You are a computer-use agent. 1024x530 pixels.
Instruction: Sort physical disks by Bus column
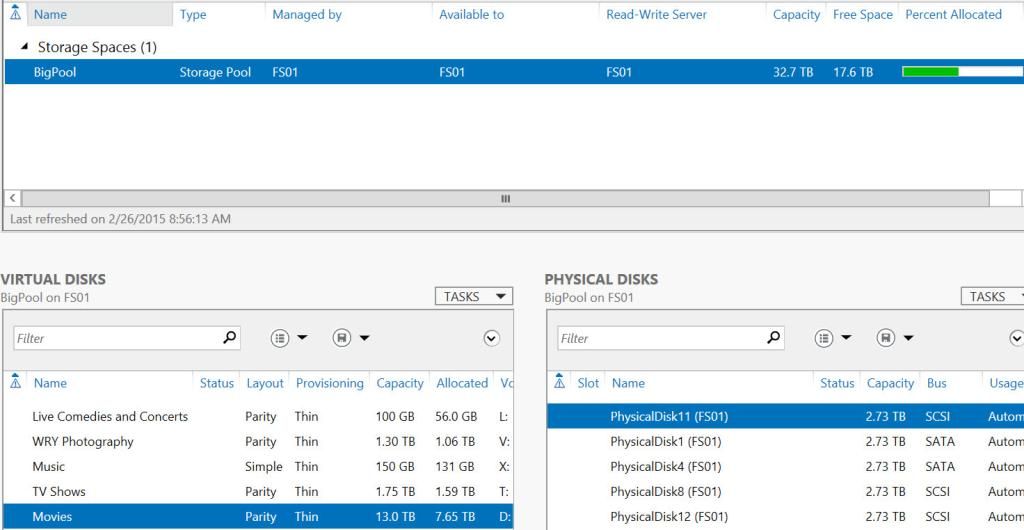point(936,383)
